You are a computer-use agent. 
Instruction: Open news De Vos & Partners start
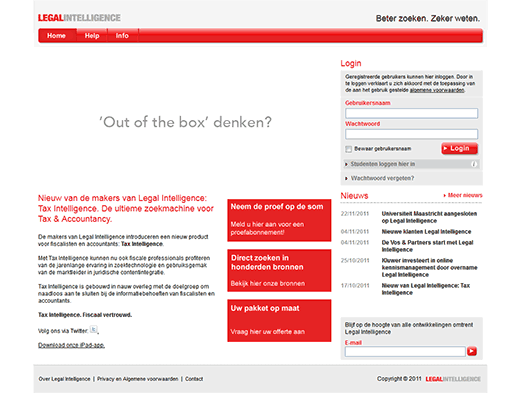(x=427, y=246)
